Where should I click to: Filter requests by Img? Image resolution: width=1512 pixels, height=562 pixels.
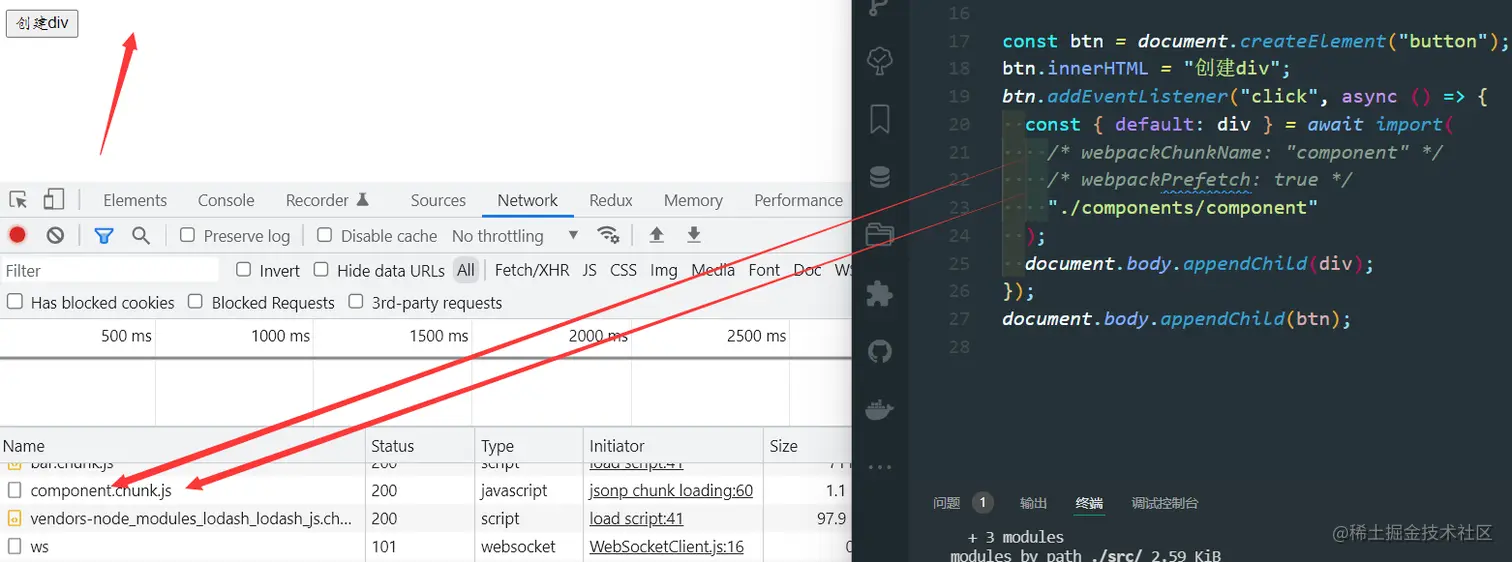click(x=664, y=270)
